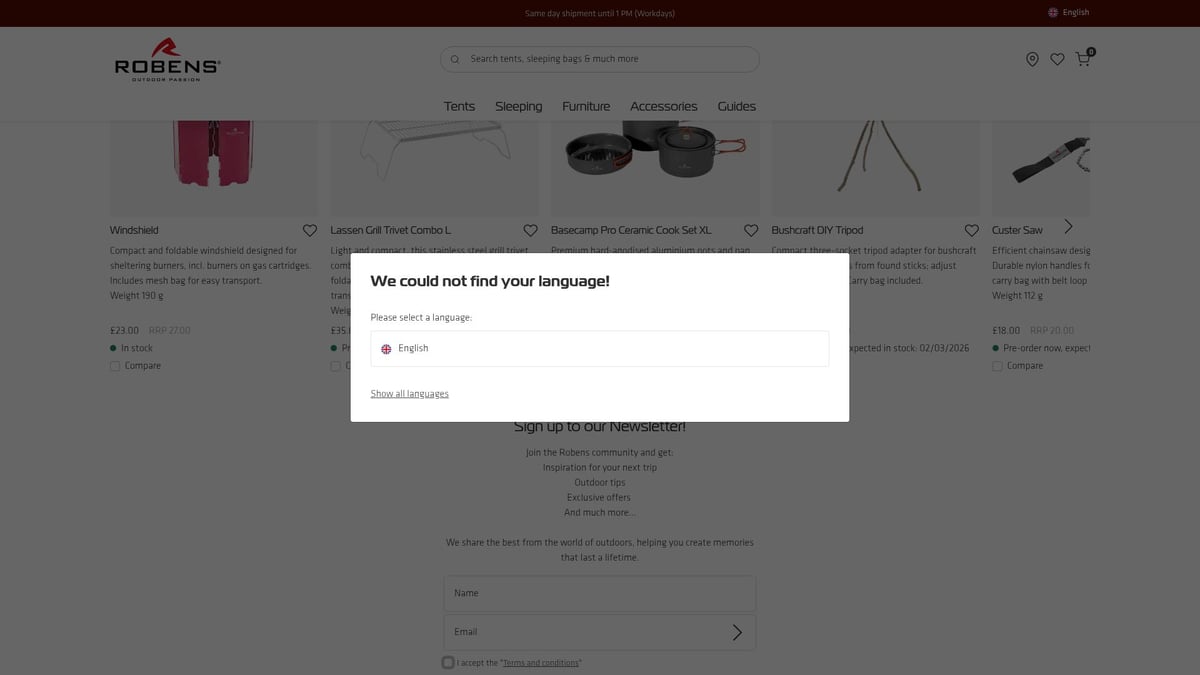Favorite the Basecamp Pro Ceramic Cook Set
The image size is (1200, 675).
pos(751,230)
